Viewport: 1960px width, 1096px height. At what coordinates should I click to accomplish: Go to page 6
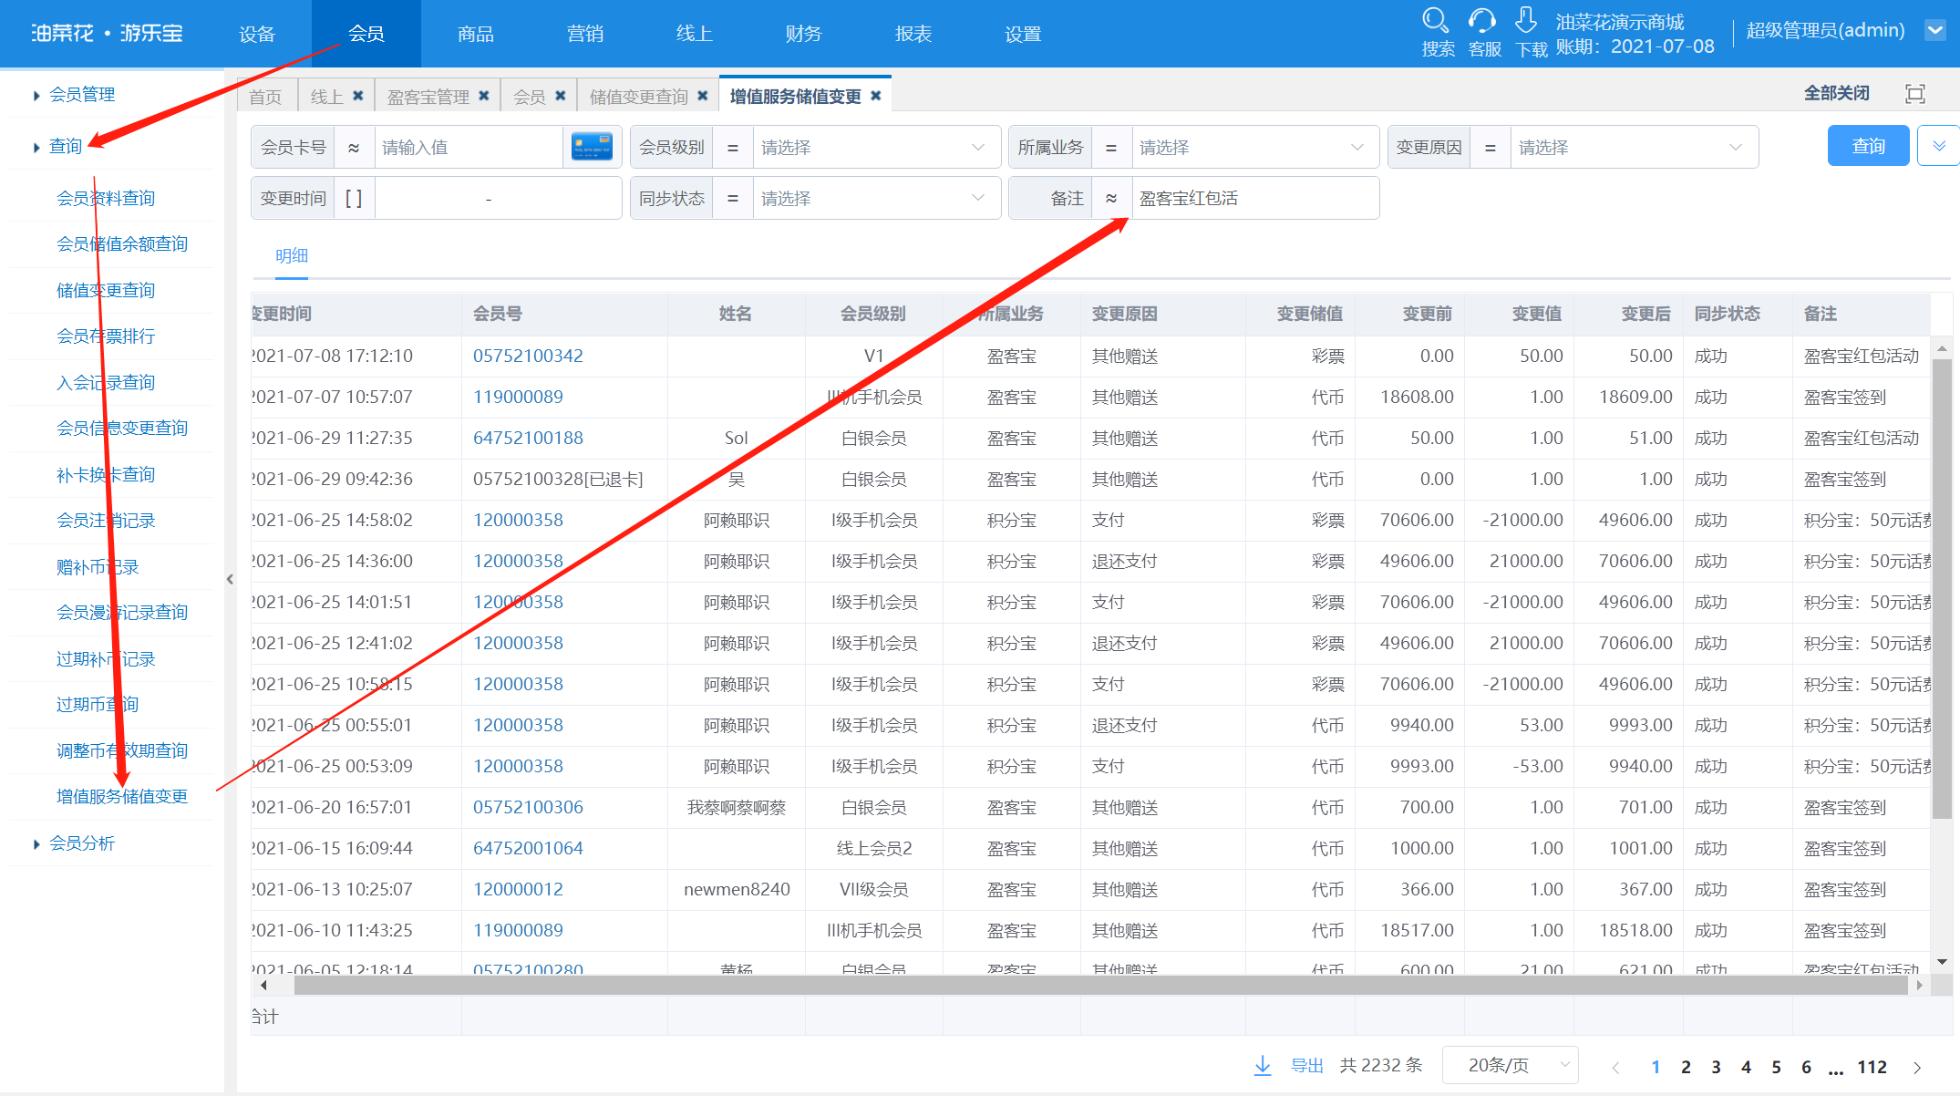tap(1806, 1067)
